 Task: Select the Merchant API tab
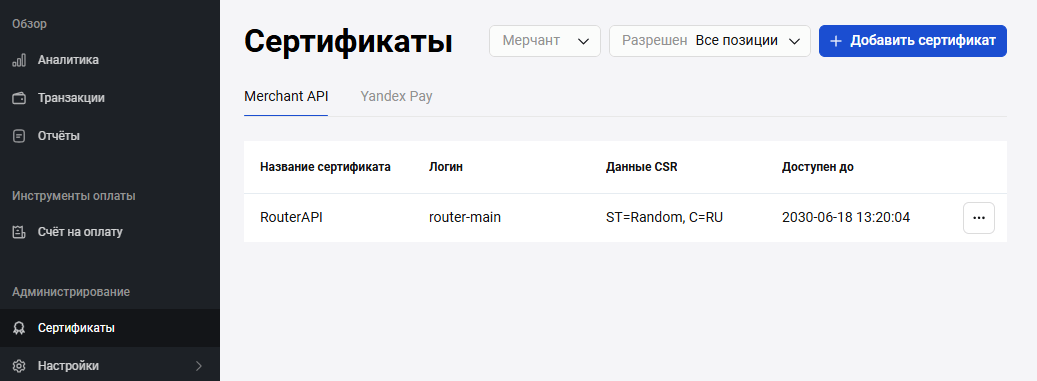tap(286, 97)
